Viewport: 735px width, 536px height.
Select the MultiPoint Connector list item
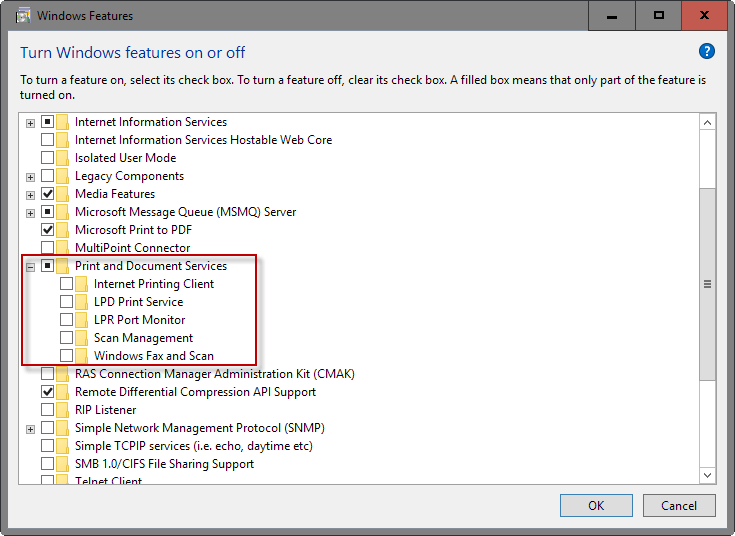coord(133,248)
